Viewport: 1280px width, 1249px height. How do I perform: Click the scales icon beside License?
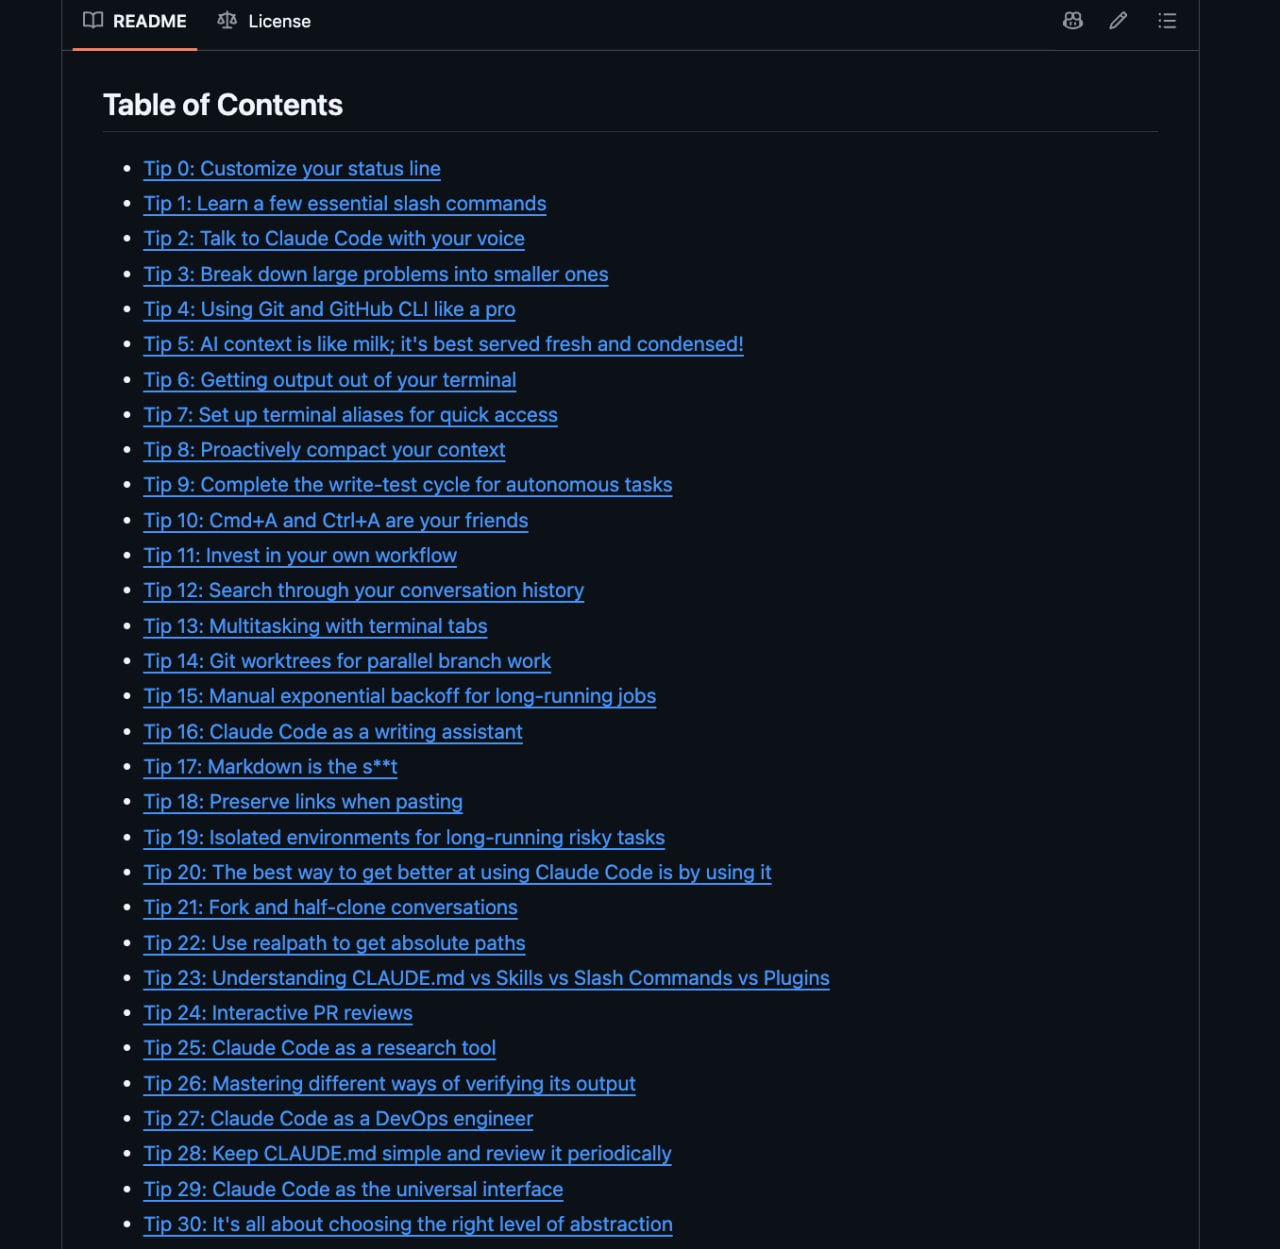pos(227,20)
